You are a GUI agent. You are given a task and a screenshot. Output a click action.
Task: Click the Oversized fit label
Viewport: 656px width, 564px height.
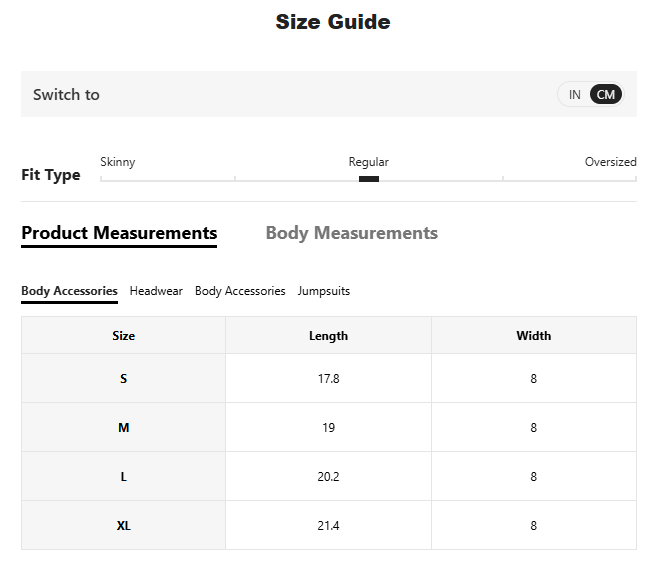[610, 162]
